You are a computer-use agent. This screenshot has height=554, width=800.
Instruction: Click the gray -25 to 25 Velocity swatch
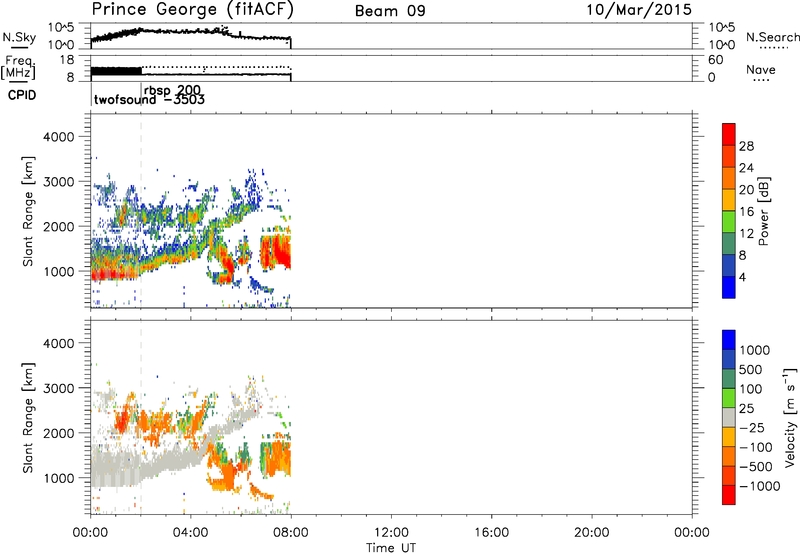[729, 417]
